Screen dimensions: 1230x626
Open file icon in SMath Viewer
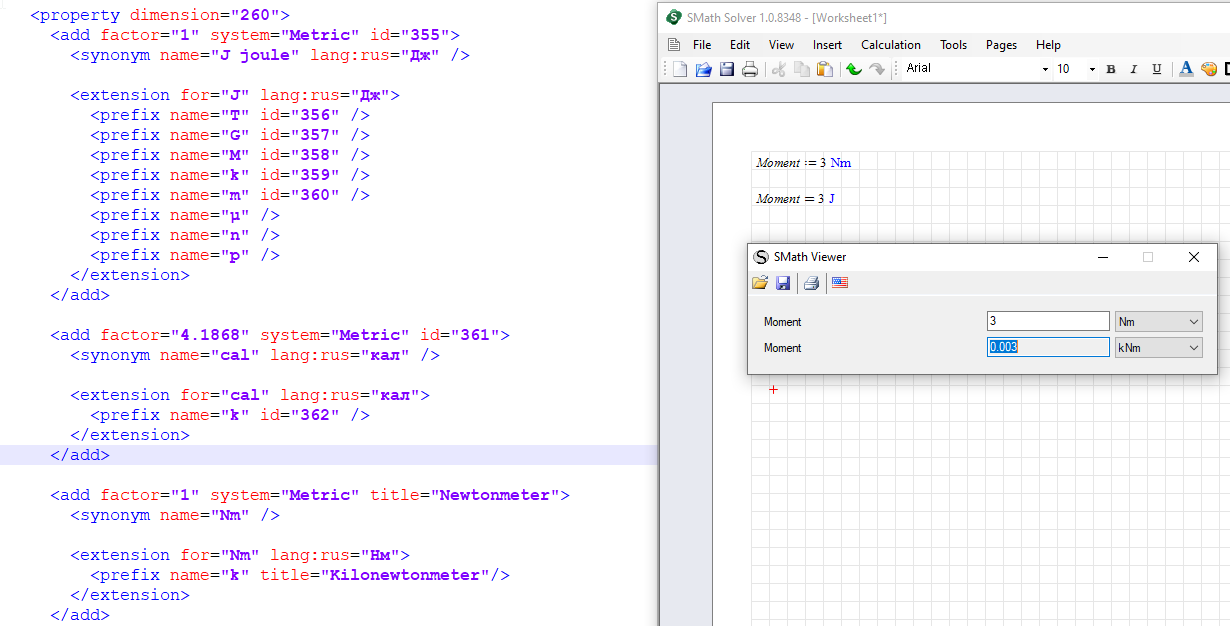[760, 283]
